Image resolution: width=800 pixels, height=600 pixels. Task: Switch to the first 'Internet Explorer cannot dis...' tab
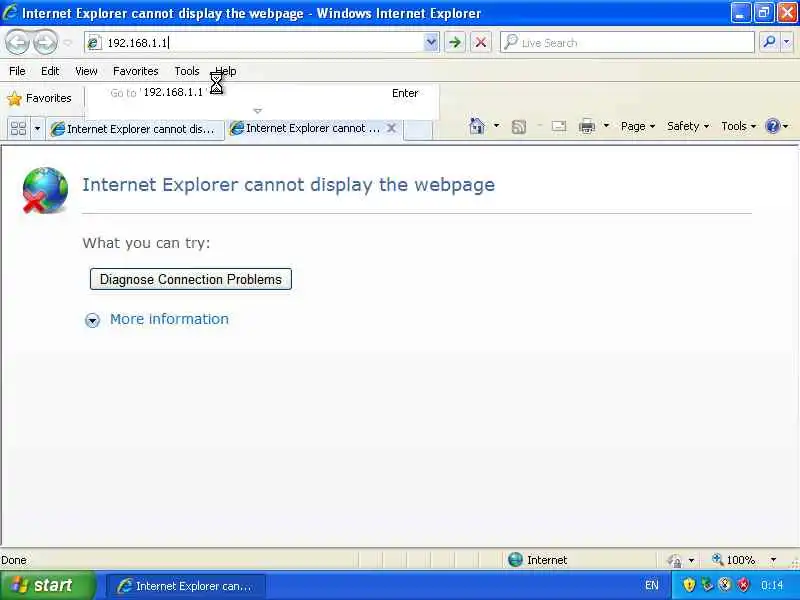135,129
